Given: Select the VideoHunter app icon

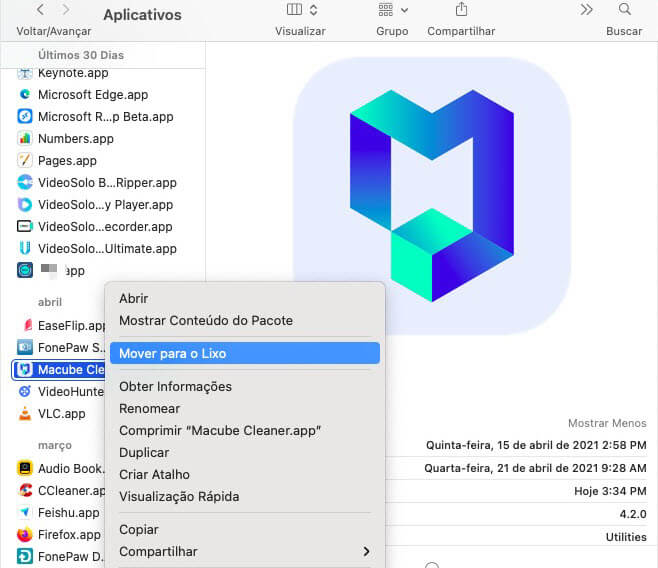Looking at the screenshot, I should point(25,391).
